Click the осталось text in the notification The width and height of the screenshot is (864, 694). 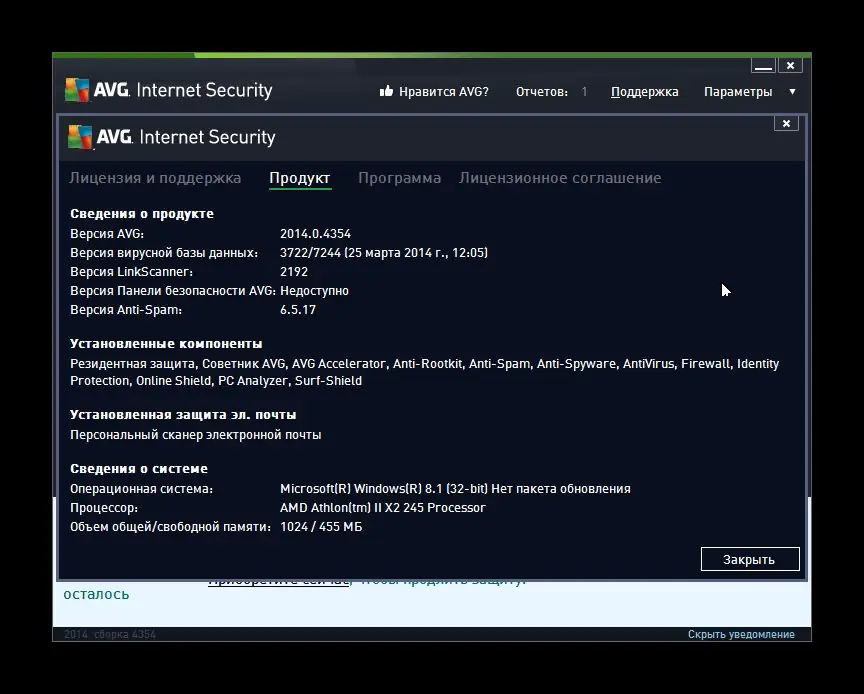click(96, 594)
